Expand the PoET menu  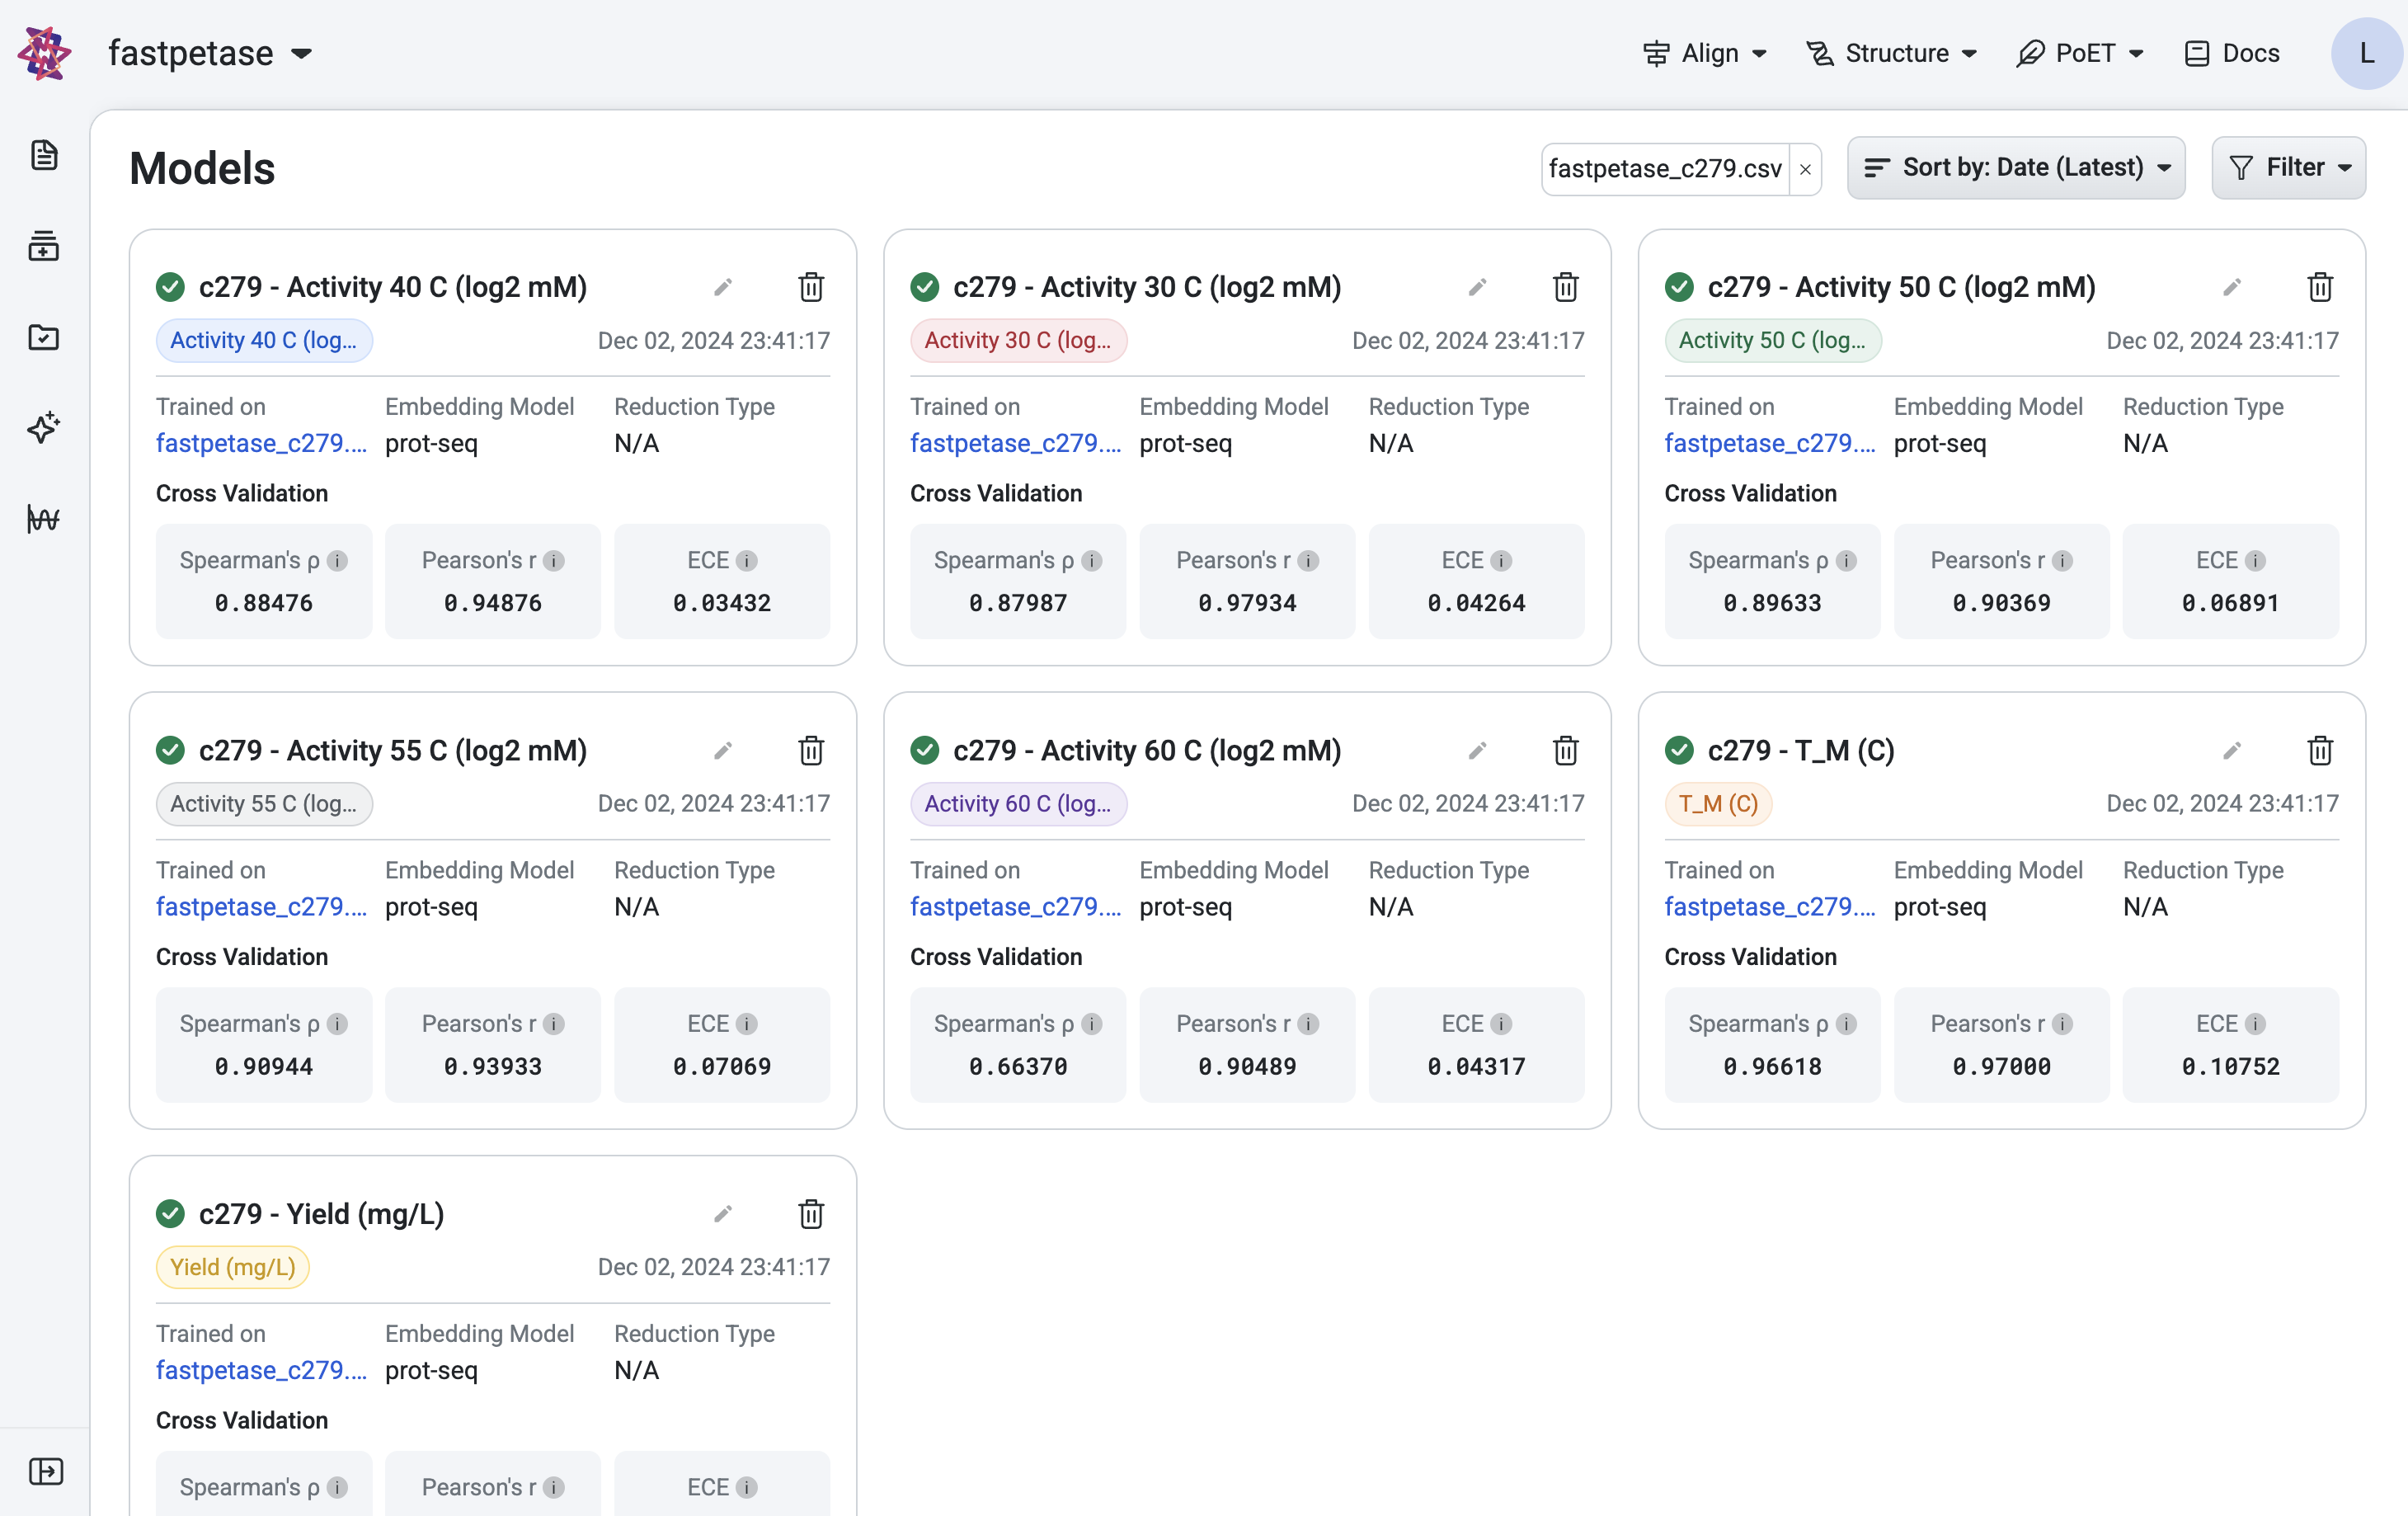click(2080, 53)
